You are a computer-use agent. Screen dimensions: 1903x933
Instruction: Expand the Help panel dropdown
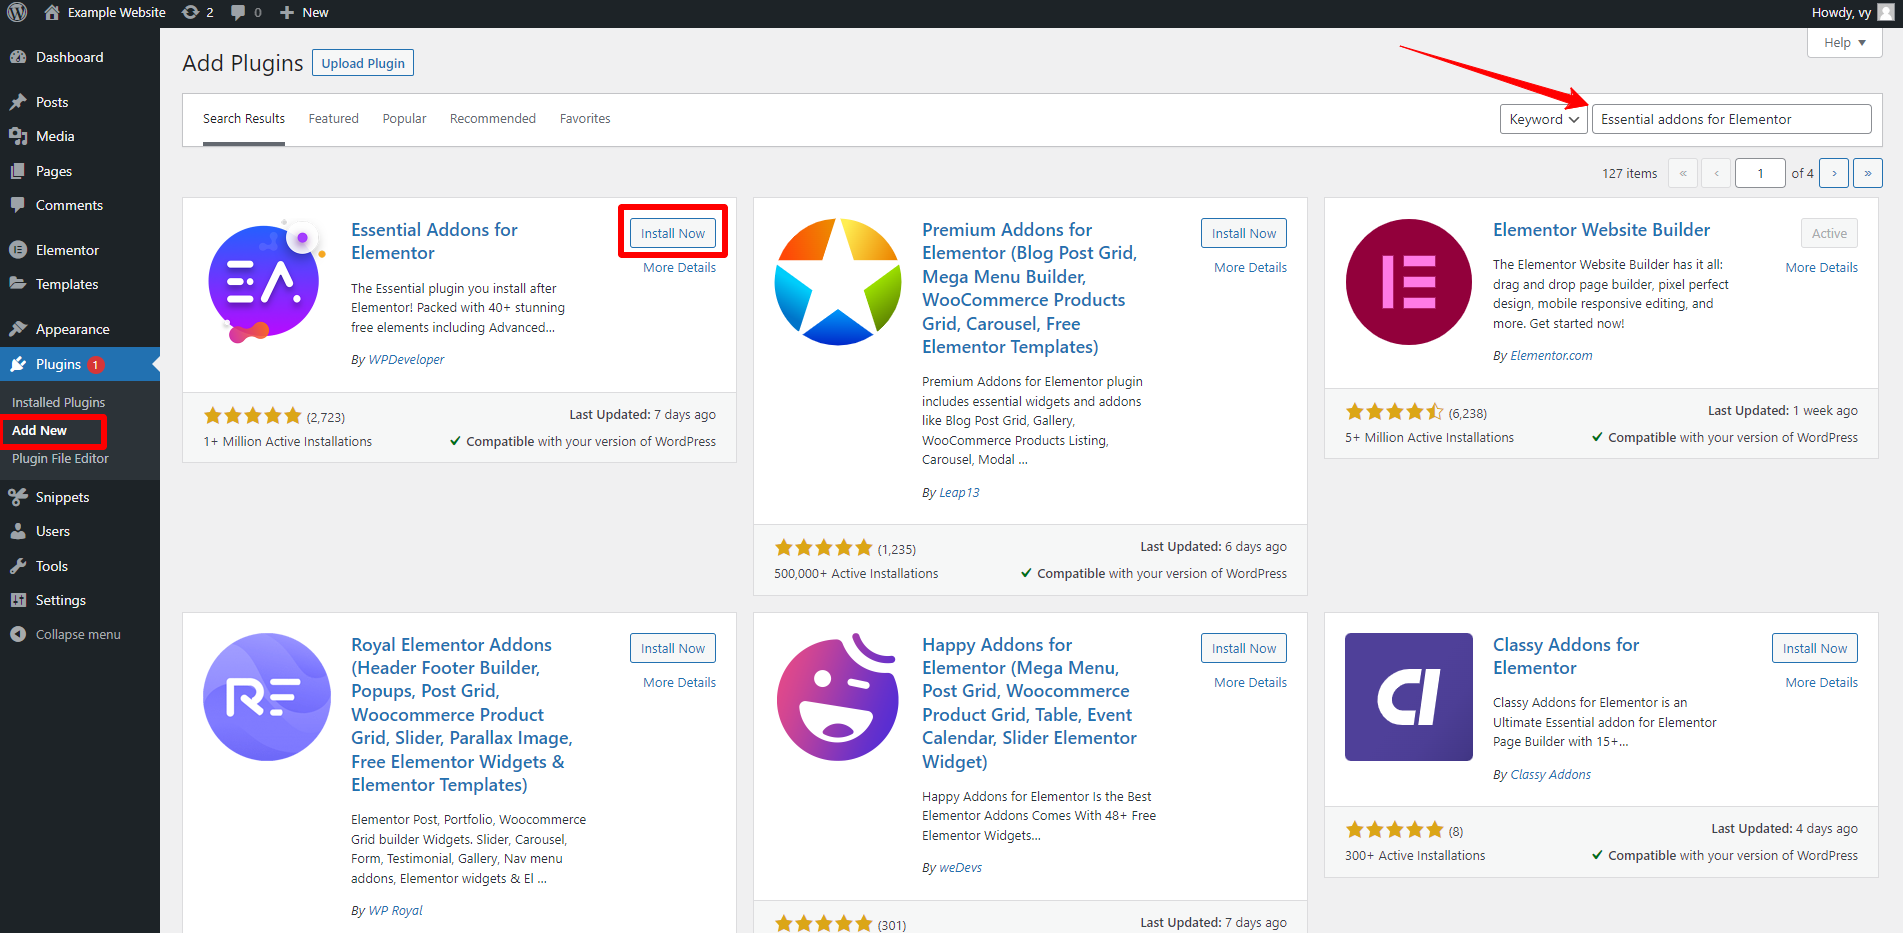(x=1845, y=42)
